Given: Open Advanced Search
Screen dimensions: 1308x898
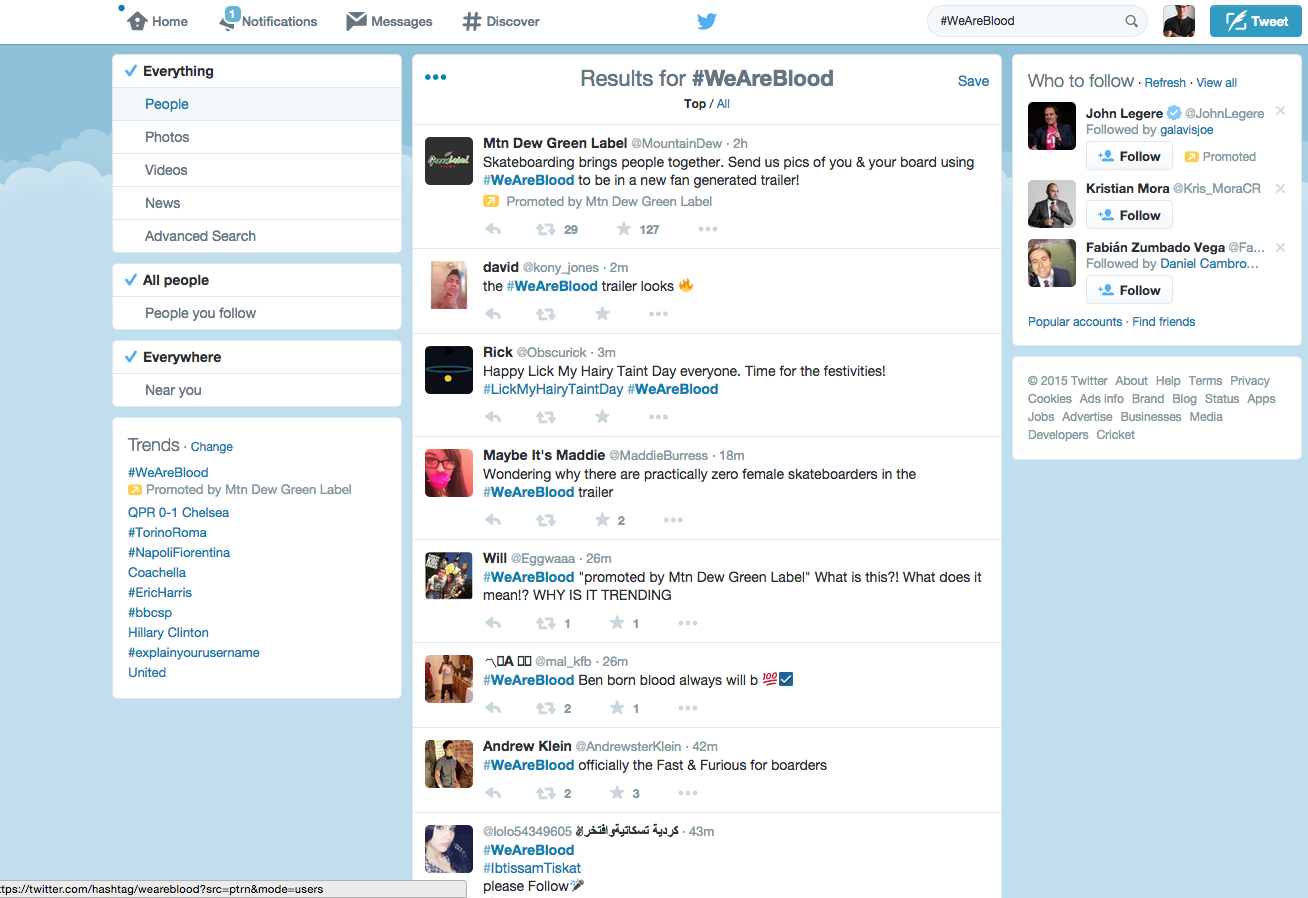Looking at the screenshot, I should tap(257, 236).
